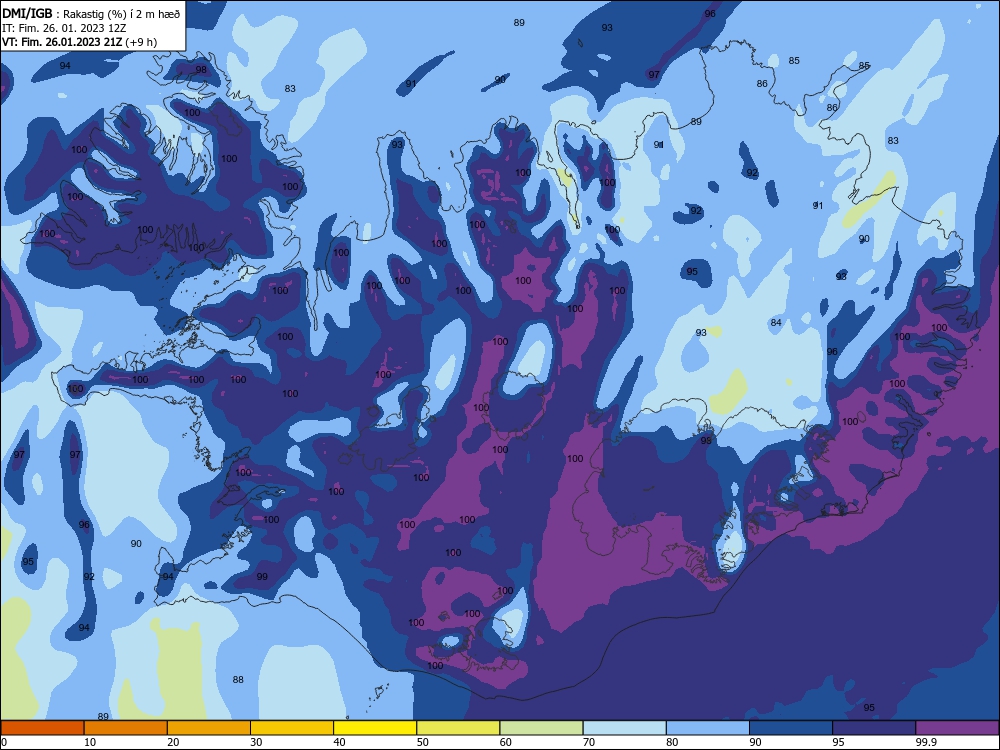
Task: Click the '99.9' legend scale label
Action: pos(926,742)
